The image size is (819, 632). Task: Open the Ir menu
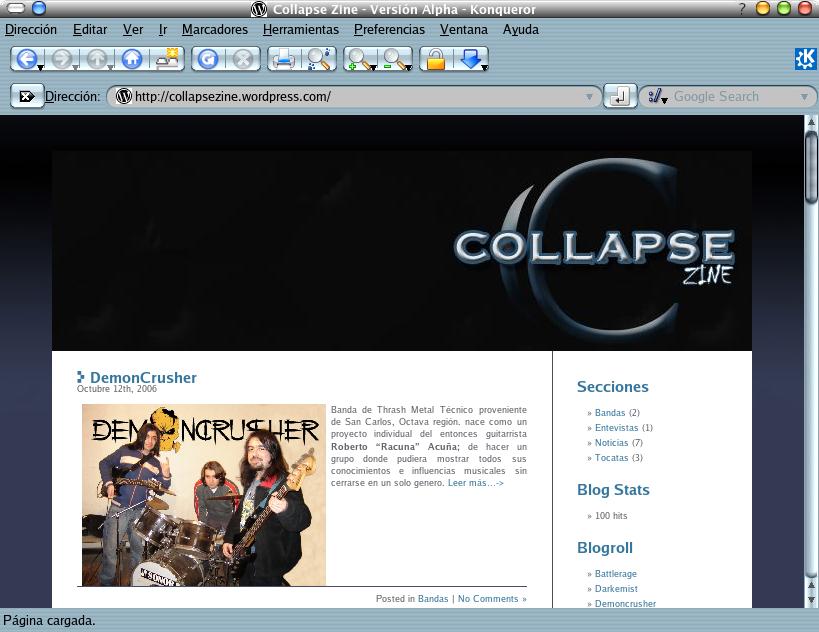click(163, 30)
